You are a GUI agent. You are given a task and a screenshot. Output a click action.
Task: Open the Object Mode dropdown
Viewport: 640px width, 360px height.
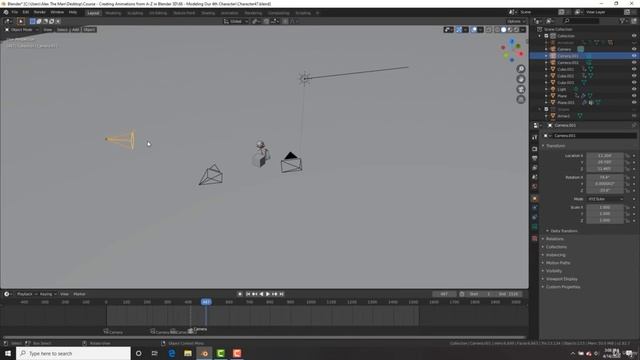tap(21, 30)
